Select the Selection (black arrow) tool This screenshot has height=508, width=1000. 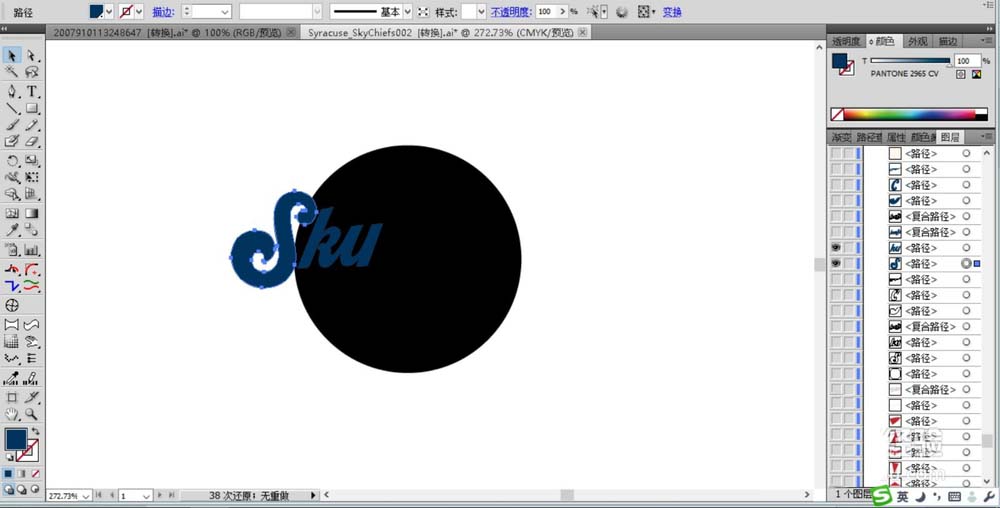click(x=11, y=55)
